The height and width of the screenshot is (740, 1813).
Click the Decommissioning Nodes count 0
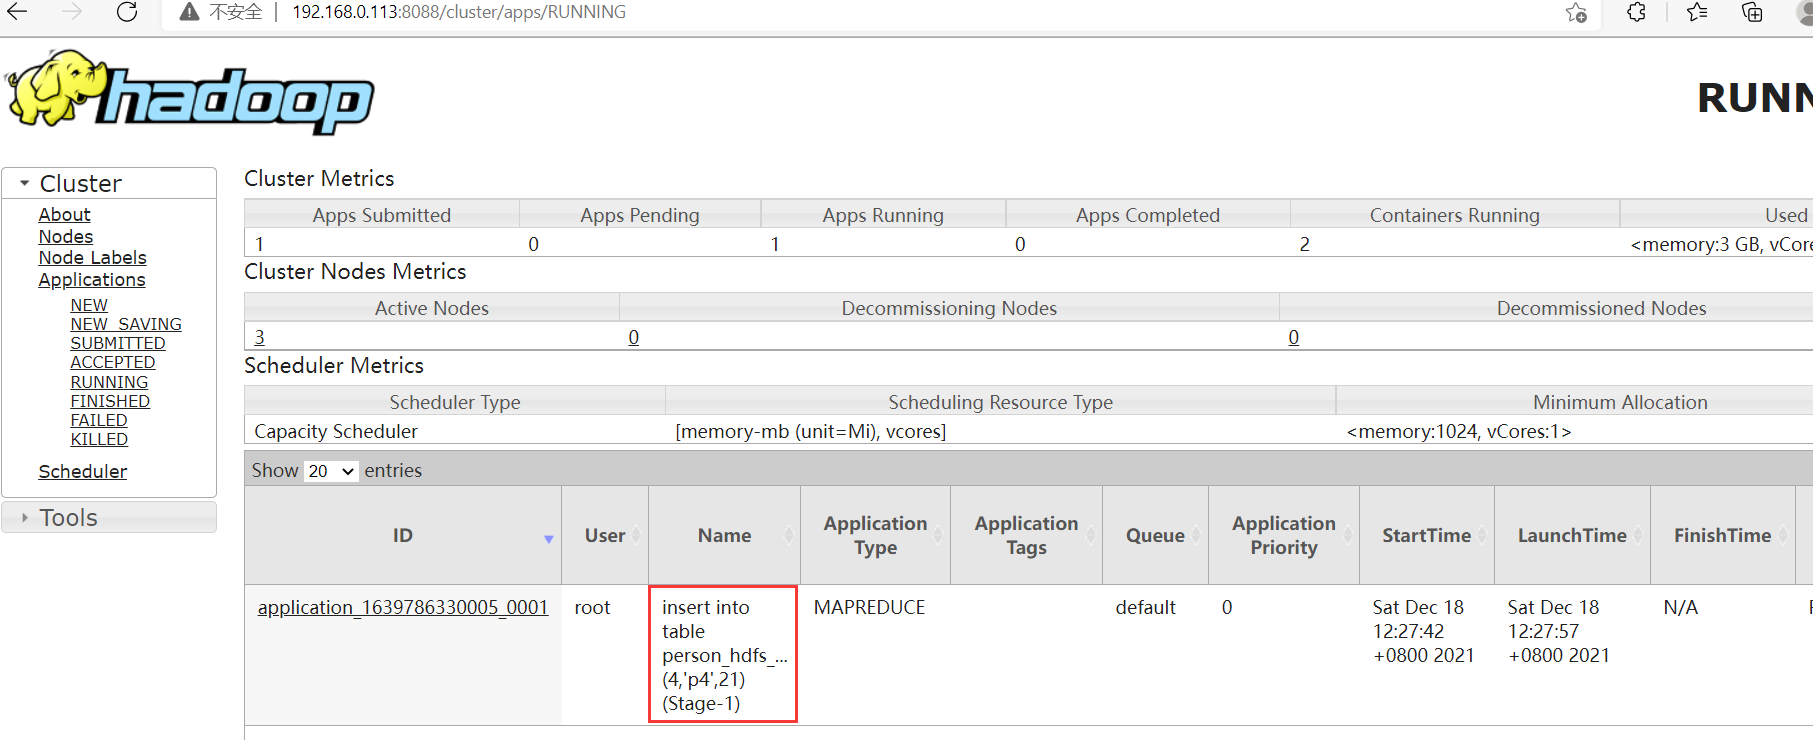click(634, 338)
